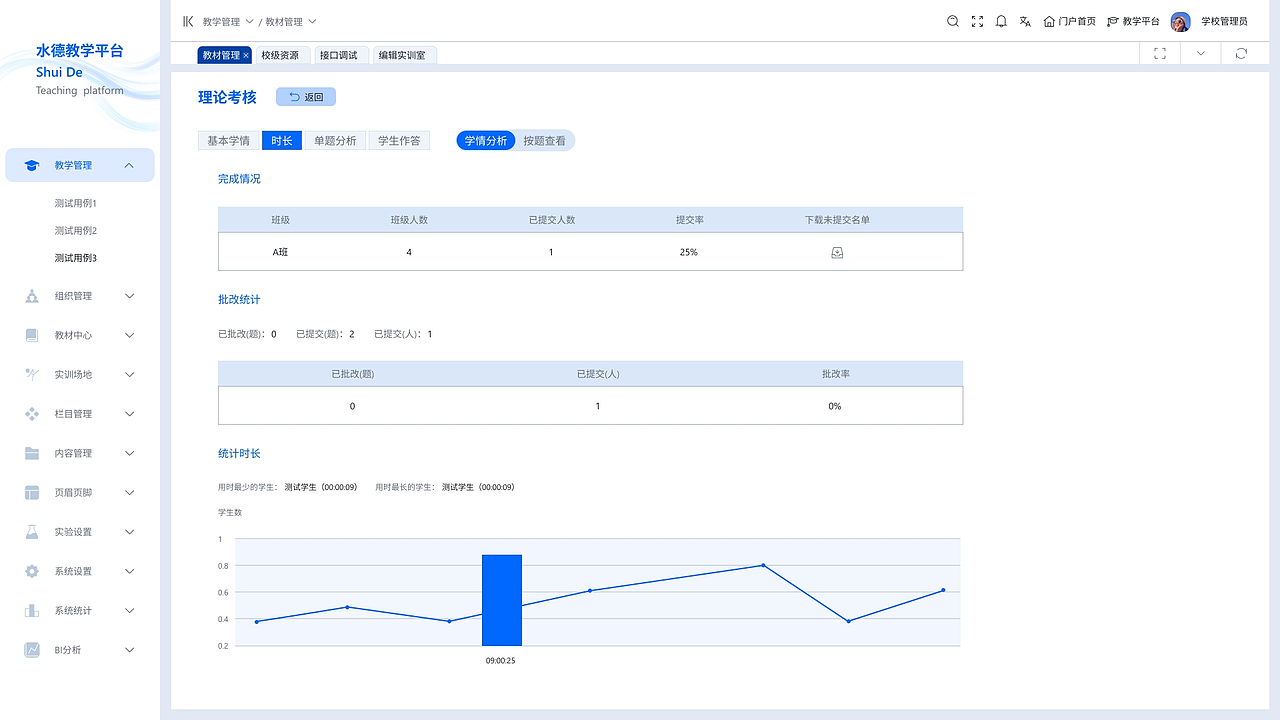Go to 门户首页

[x=1069, y=21]
